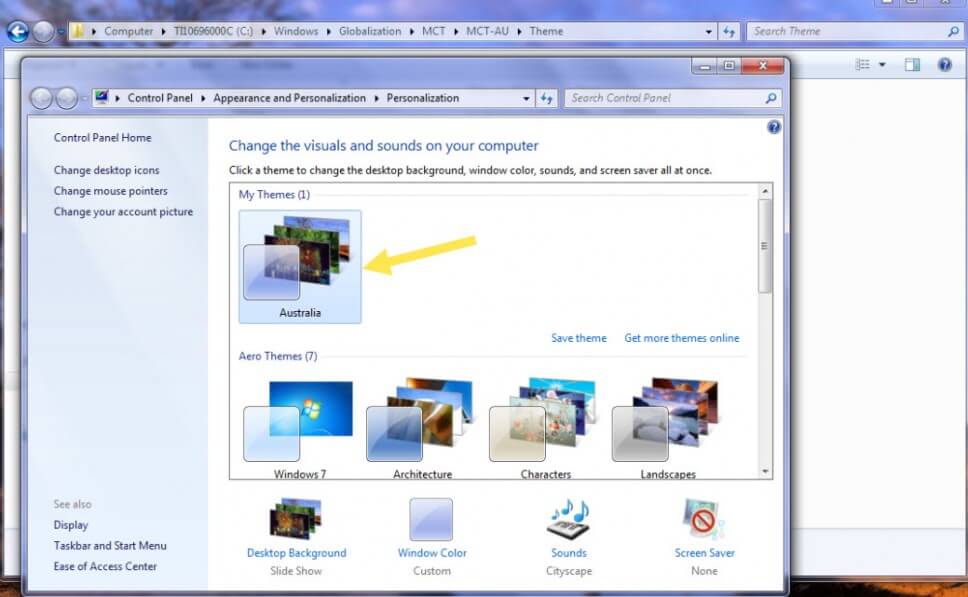The height and width of the screenshot is (597, 968).
Task: Open the Sounds icon
Action: [569, 519]
